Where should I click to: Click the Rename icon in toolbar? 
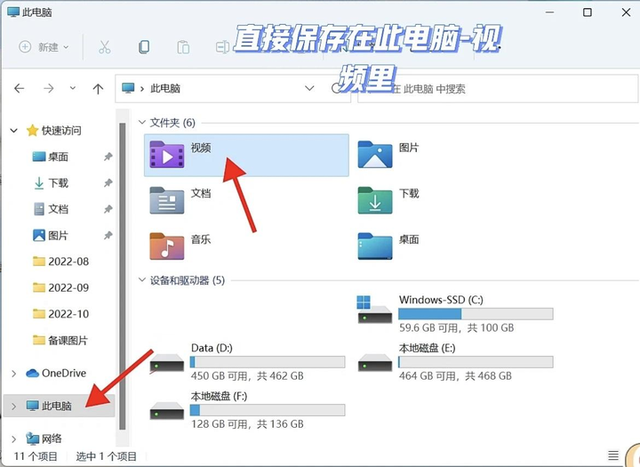tap(222, 47)
